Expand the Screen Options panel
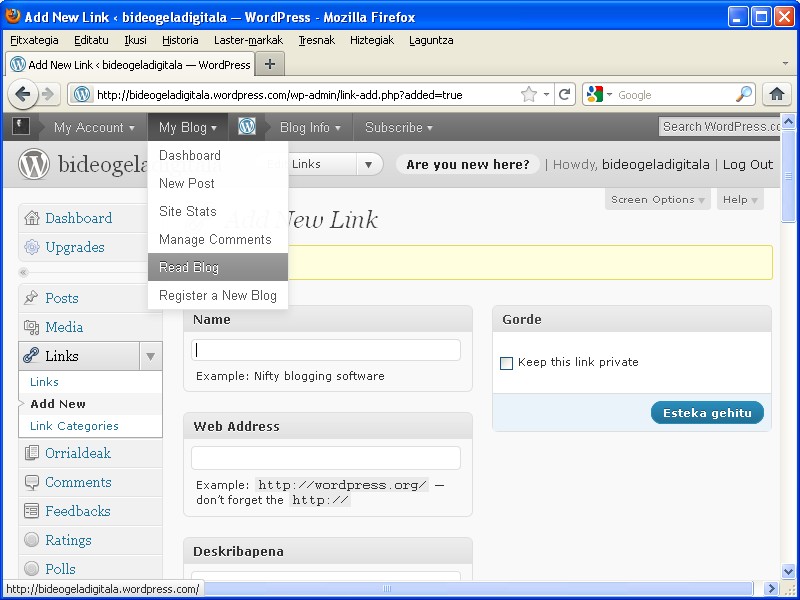Viewport: 800px width, 600px height. 658,199
